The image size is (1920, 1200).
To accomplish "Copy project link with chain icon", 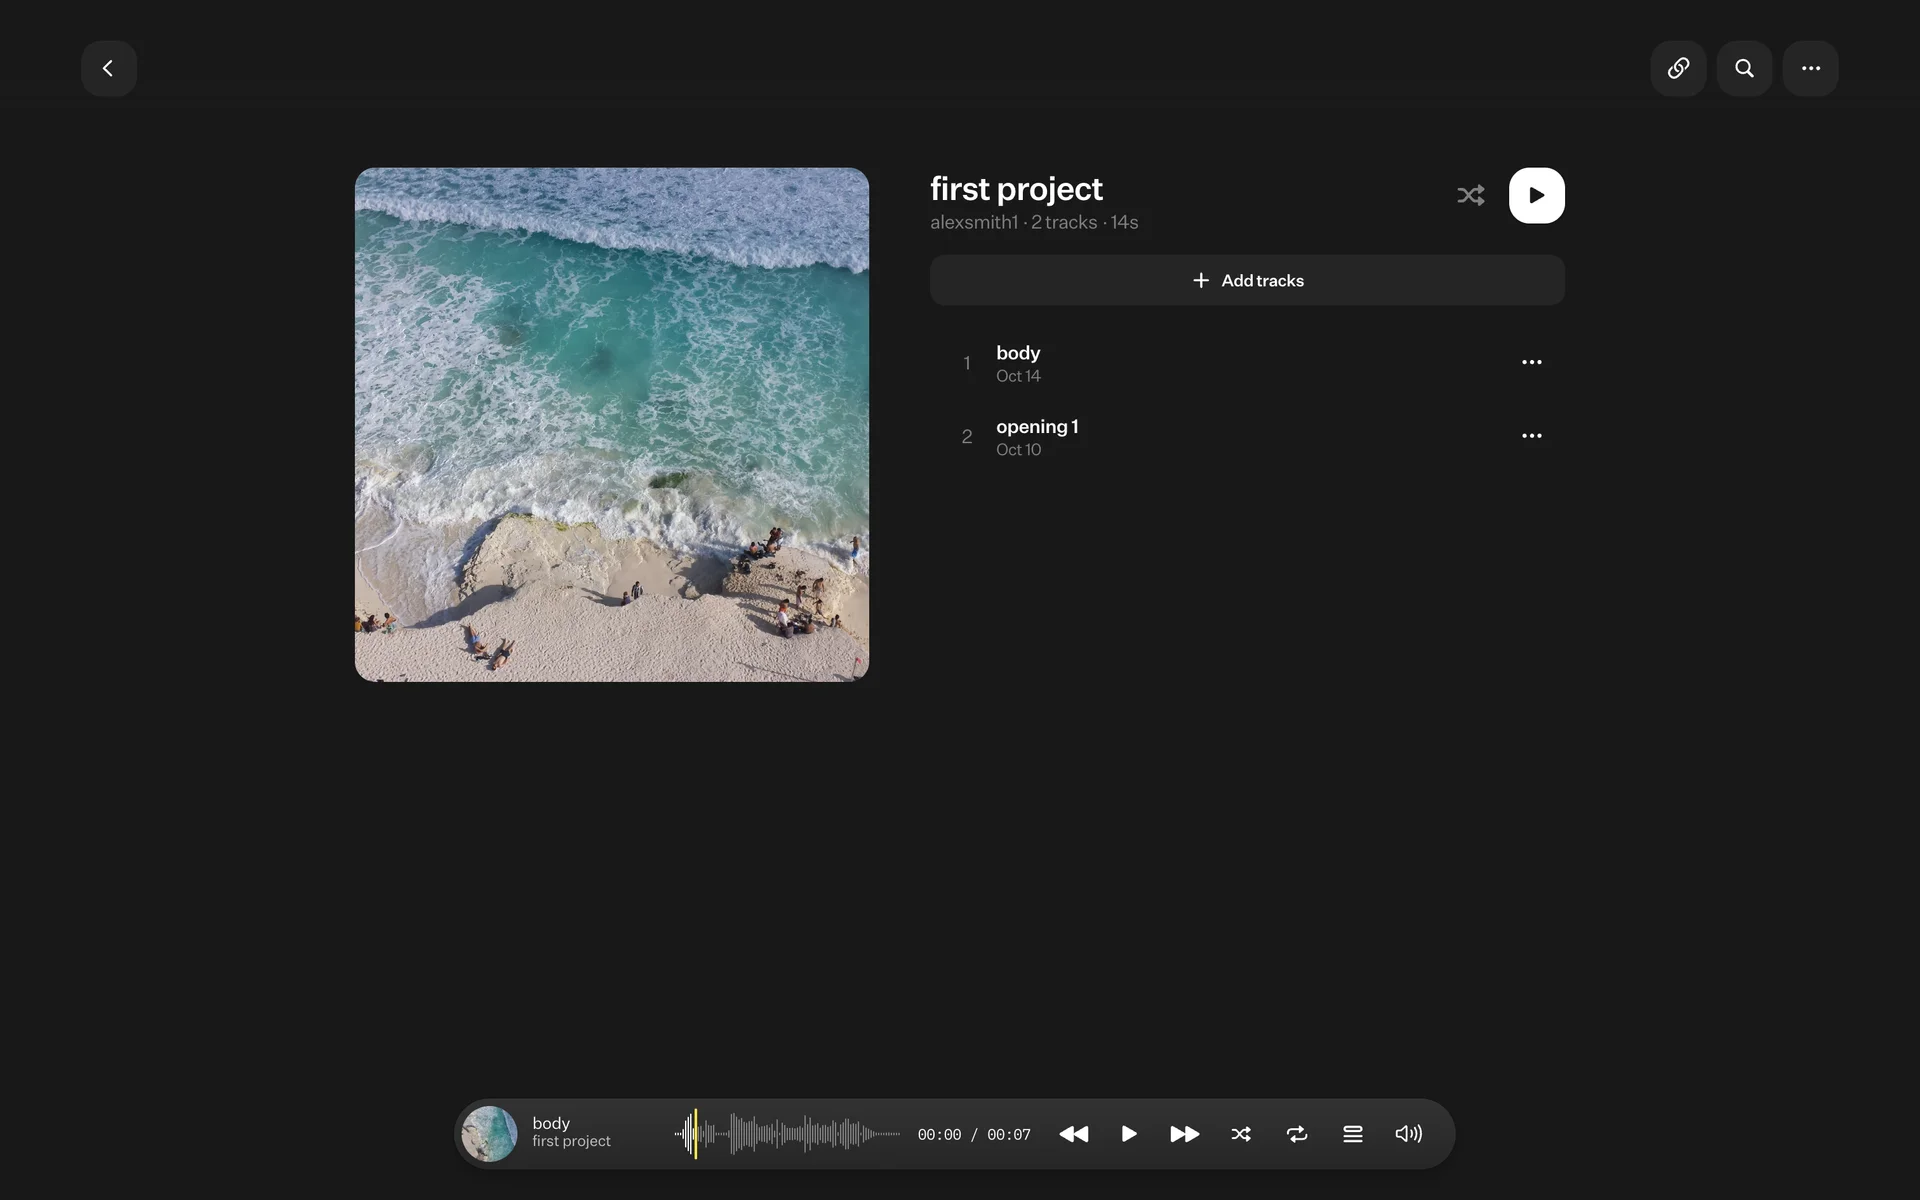I will point(1678,68).
